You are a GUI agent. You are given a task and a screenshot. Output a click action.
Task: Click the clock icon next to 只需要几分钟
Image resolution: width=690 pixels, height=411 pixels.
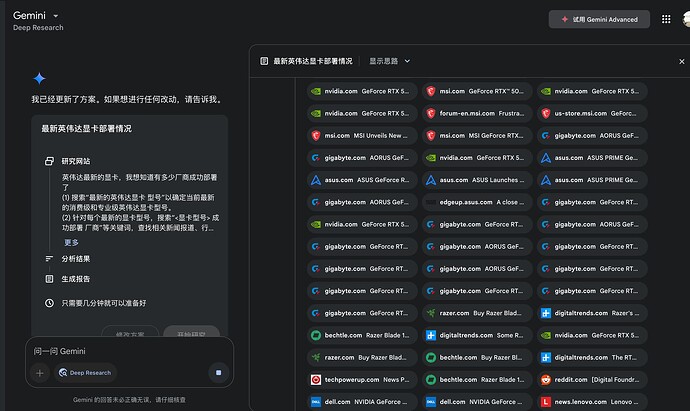point(49,303)
